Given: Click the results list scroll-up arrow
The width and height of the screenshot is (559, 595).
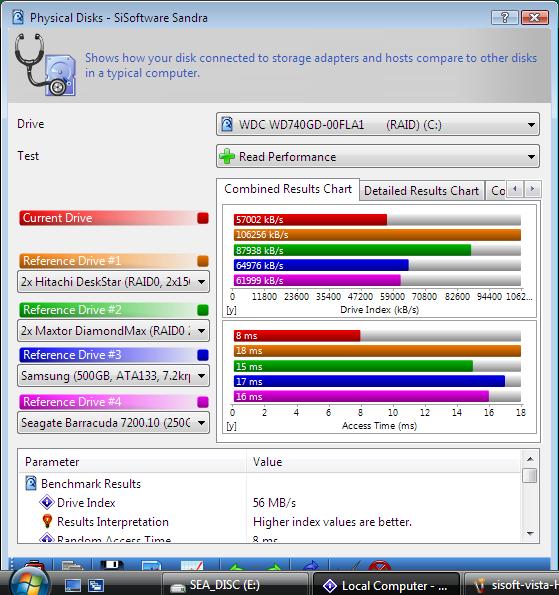Looking at the screenshot, I should [530, 459].
